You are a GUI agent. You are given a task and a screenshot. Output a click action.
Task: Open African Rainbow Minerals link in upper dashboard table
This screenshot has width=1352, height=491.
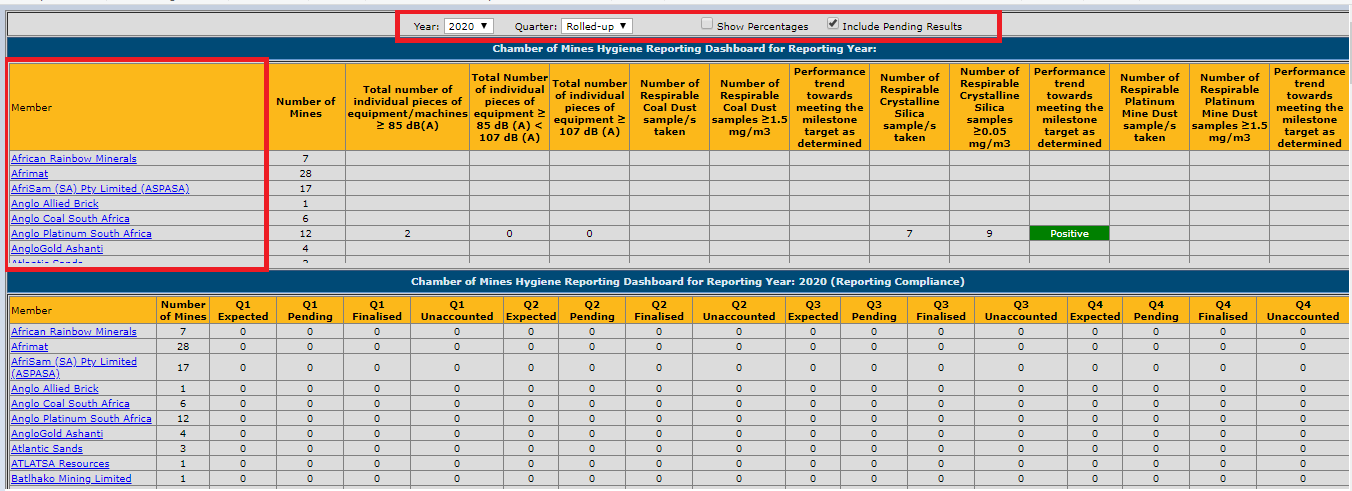coord(74,158)
